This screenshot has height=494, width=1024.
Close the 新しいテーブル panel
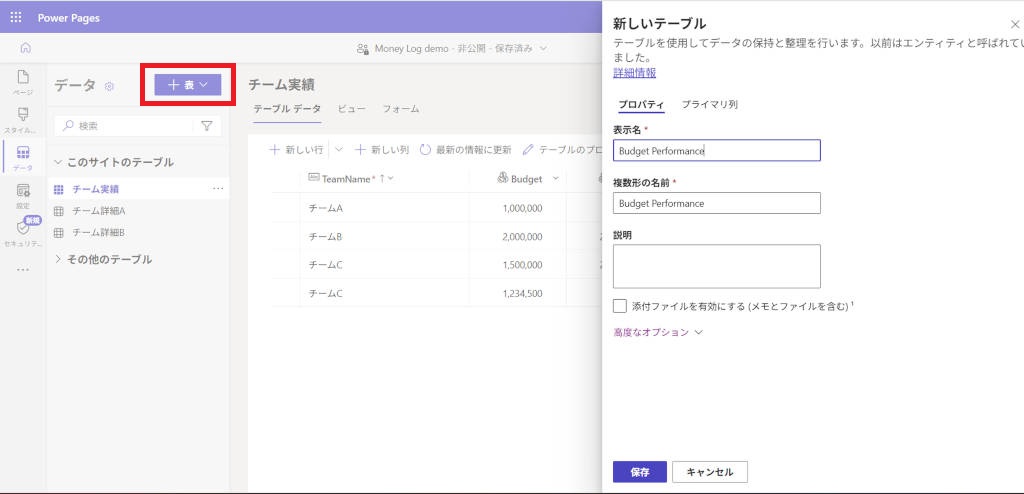tap(1015, 24)
